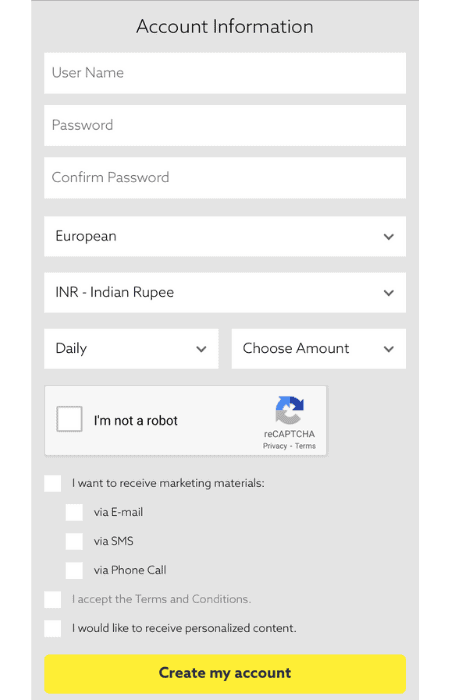
Task: Focus the Password field
Action: point(225,125)
